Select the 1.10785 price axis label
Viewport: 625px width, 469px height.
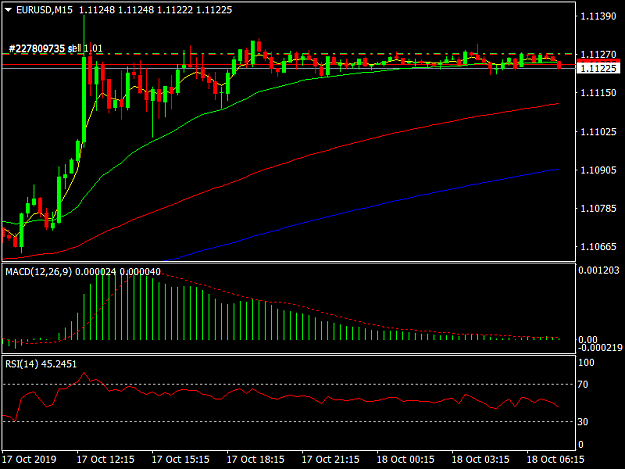598,208
